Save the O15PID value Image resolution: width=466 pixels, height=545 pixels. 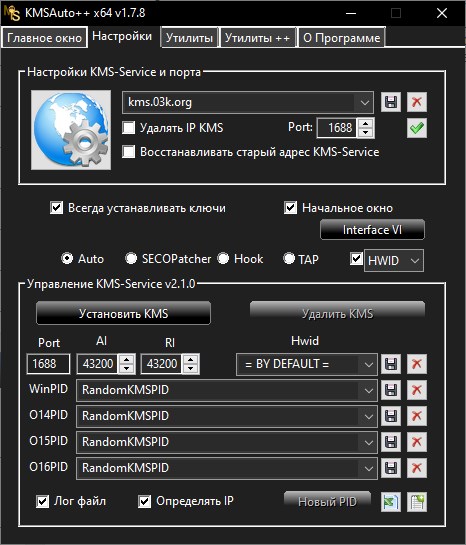(391, 442)
